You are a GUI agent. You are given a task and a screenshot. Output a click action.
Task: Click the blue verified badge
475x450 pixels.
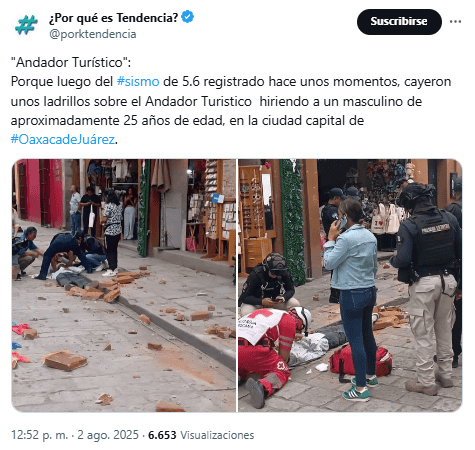click(x=188, y=17)
